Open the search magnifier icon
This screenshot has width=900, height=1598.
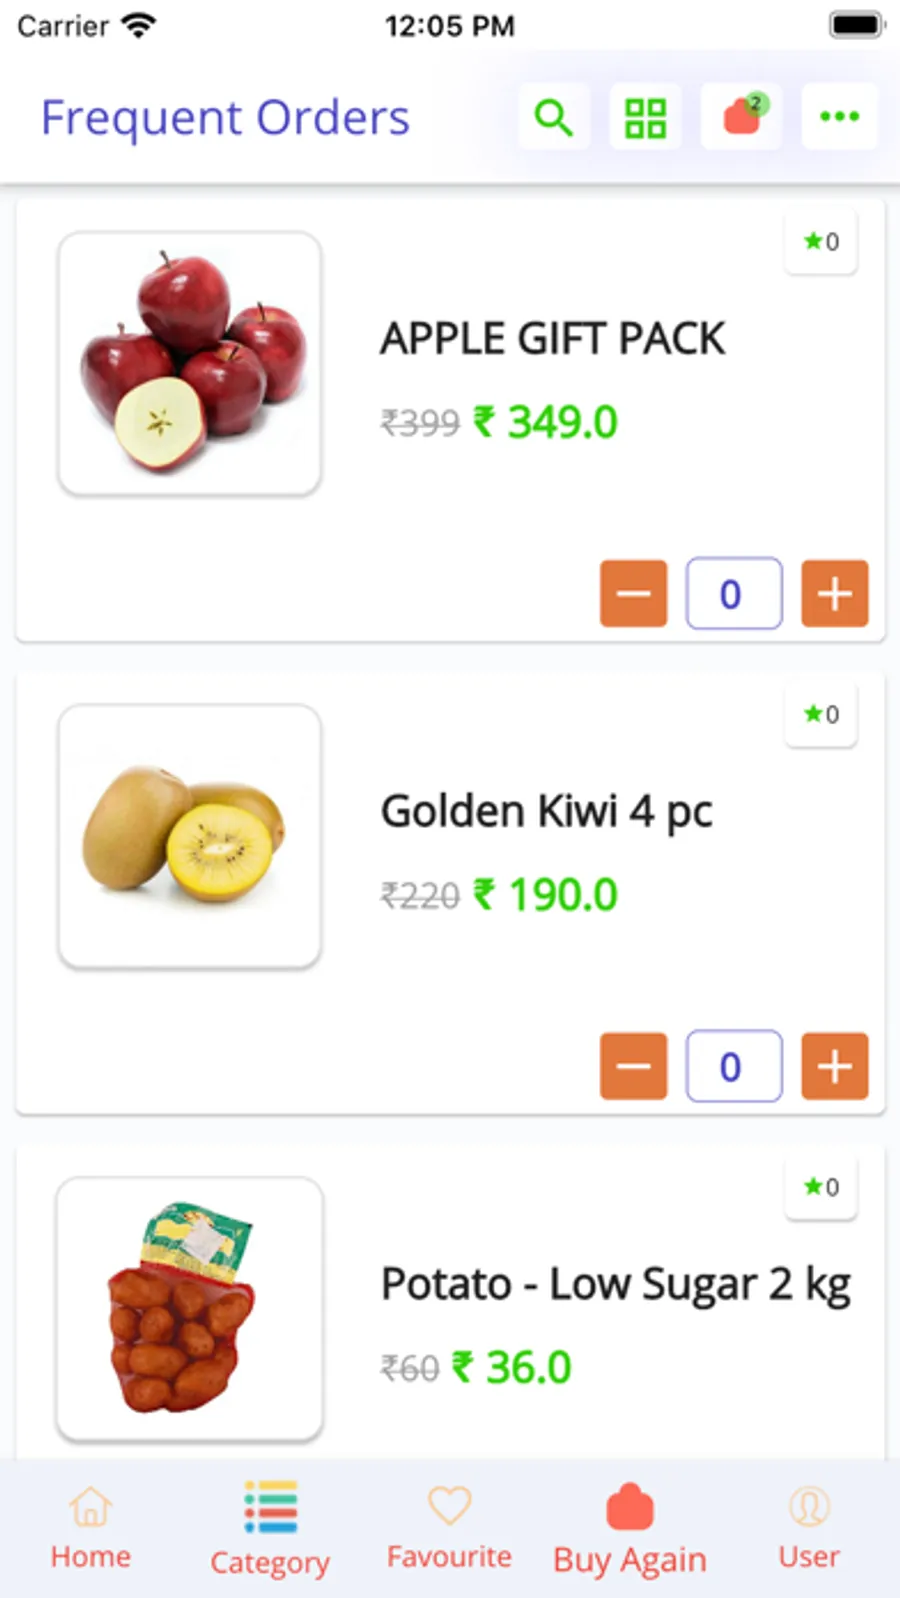[553, 117]
